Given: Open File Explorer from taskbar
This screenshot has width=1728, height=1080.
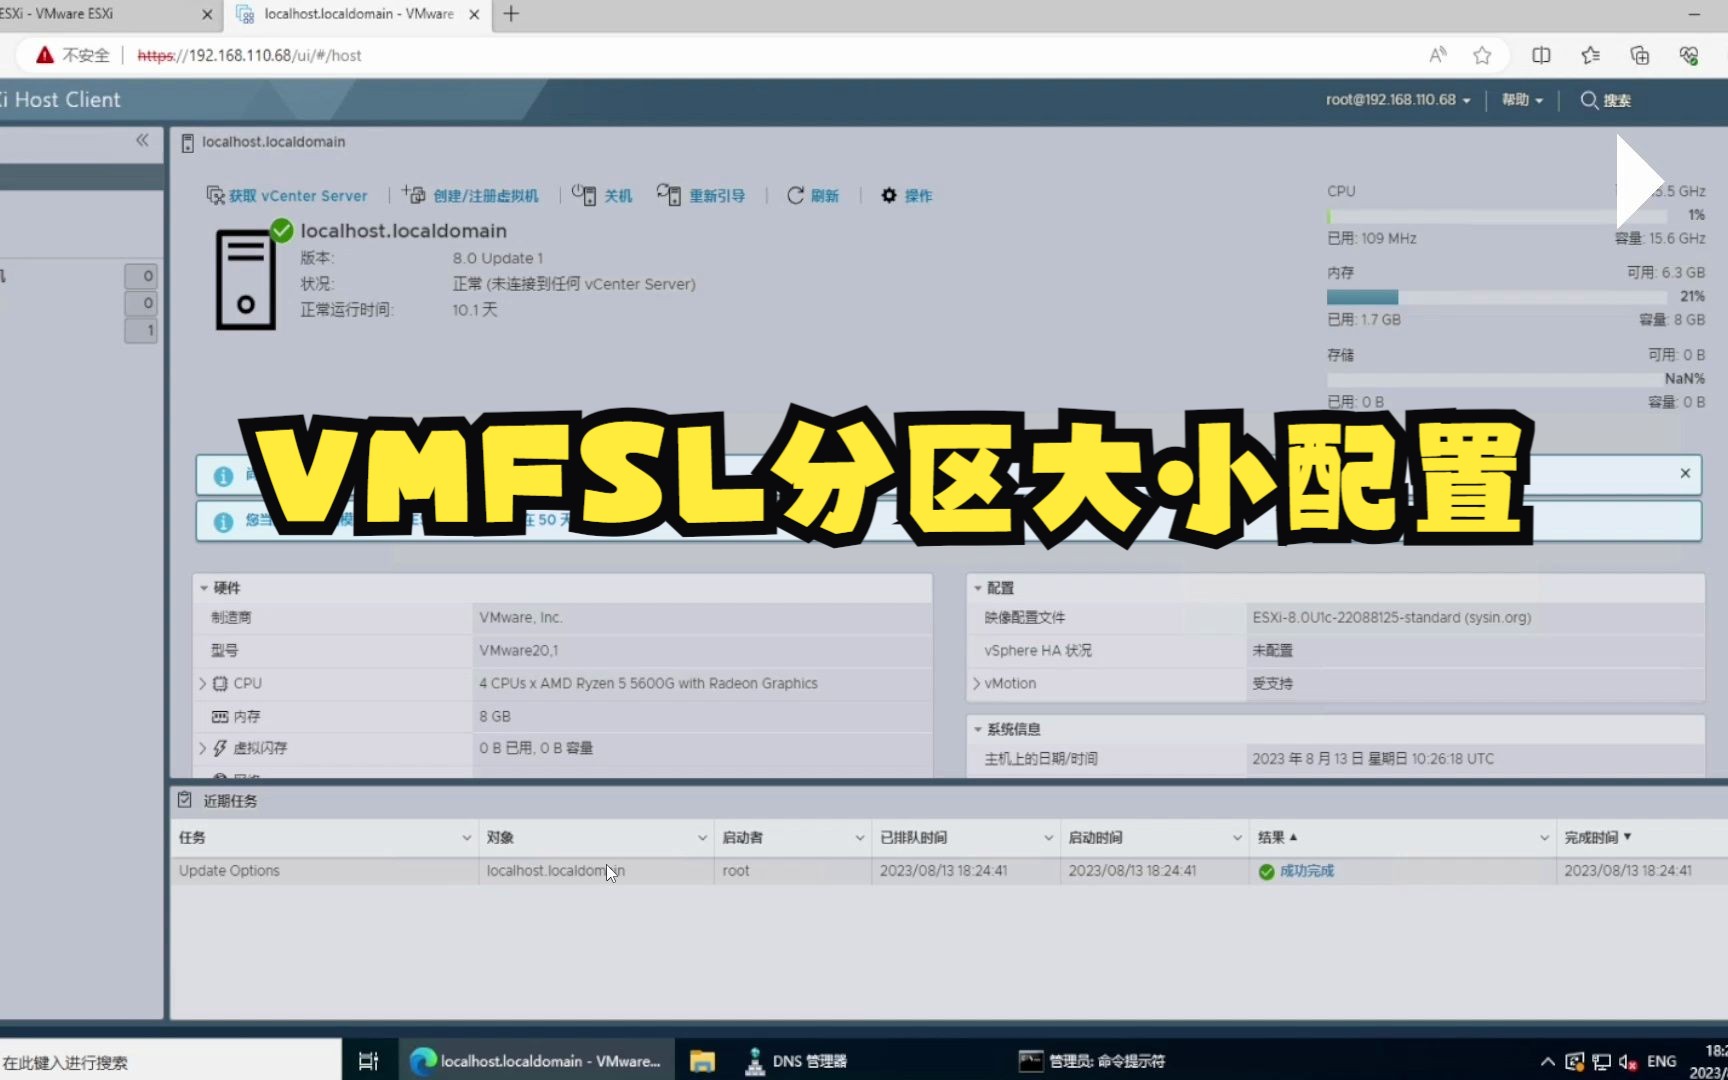Looking at the screenshot, I should [702, 1061].
